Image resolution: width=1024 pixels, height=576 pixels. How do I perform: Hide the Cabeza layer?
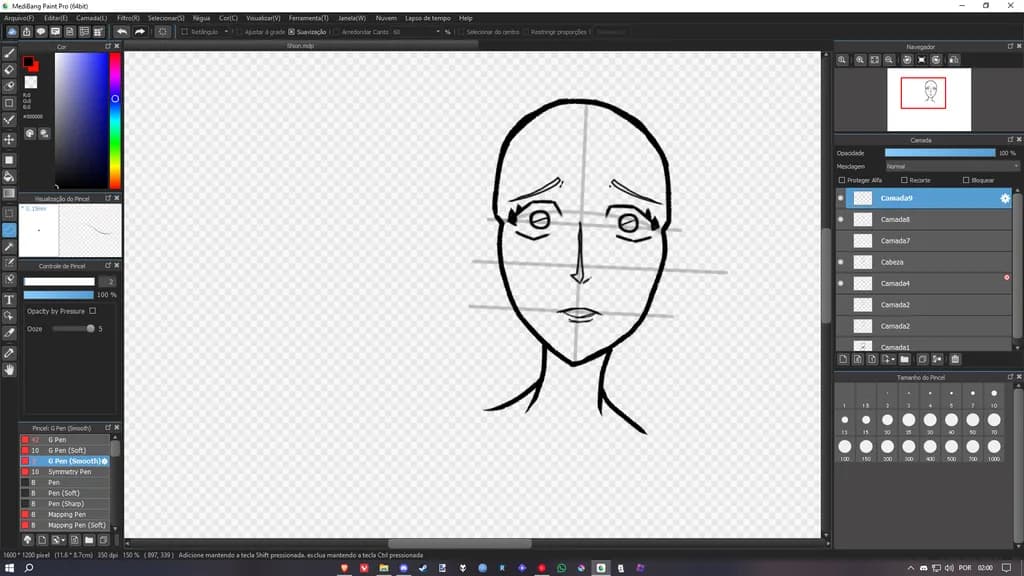tap(840, 262)
